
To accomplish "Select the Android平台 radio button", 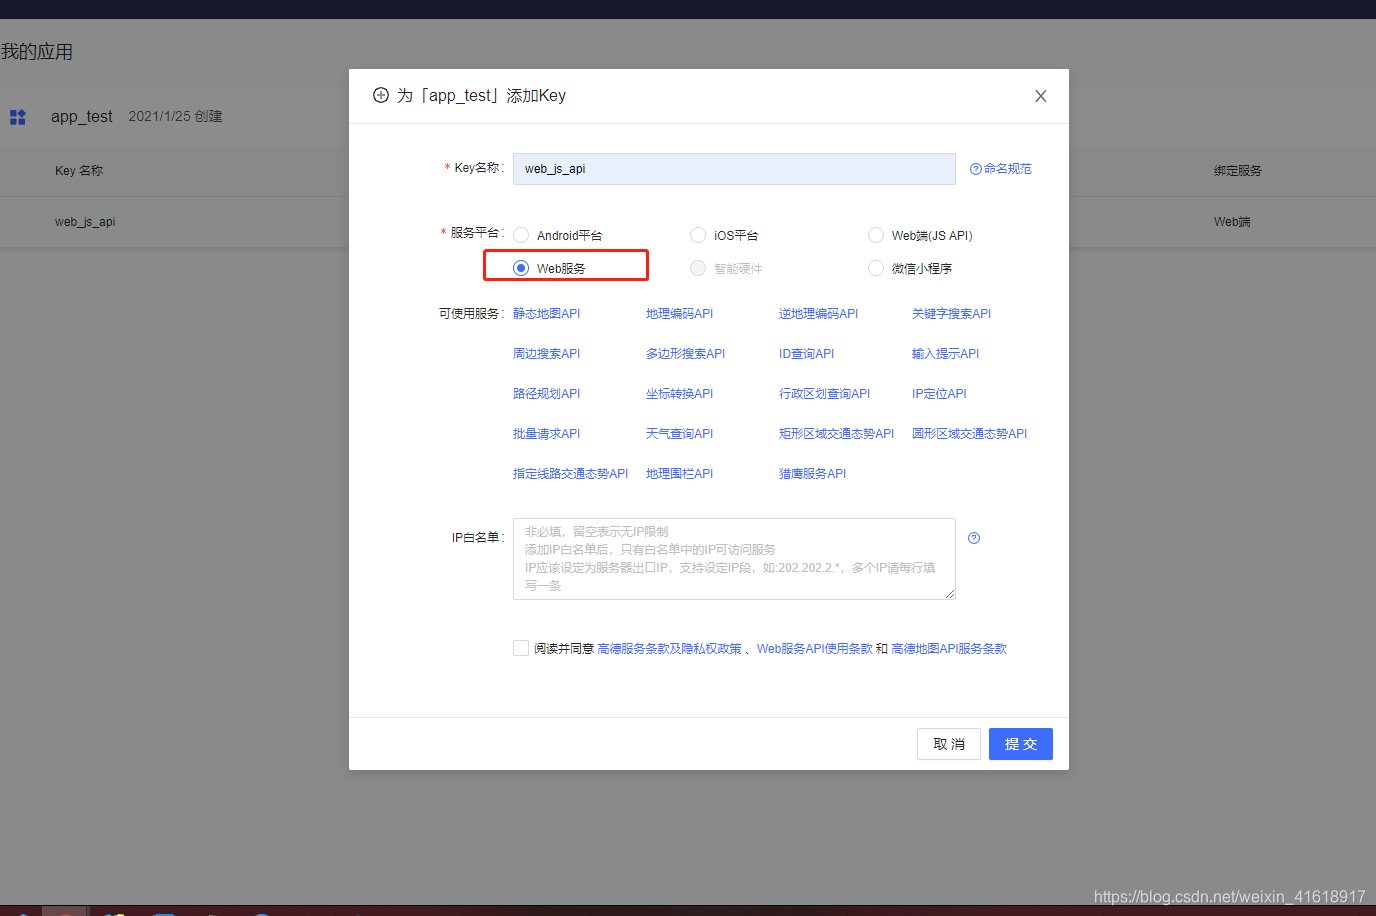I will [x=521, y=235].
